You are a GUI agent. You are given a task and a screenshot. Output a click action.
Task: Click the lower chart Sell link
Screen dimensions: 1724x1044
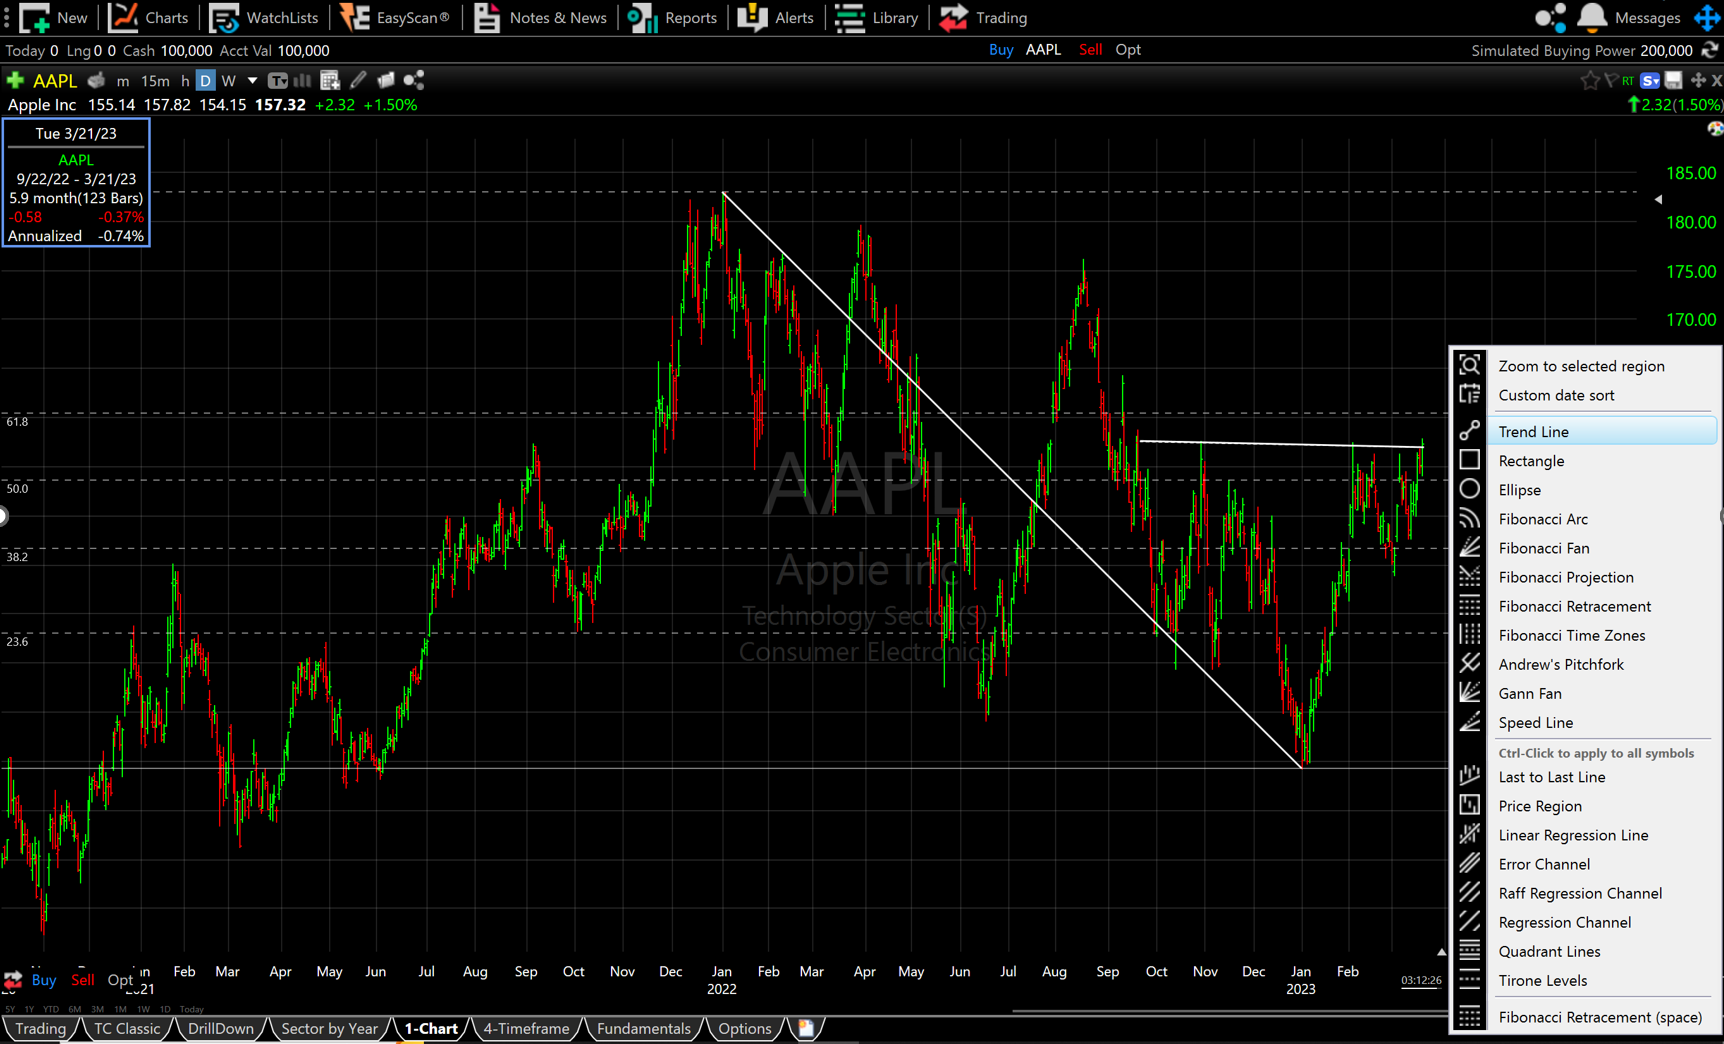coord(83,980)
